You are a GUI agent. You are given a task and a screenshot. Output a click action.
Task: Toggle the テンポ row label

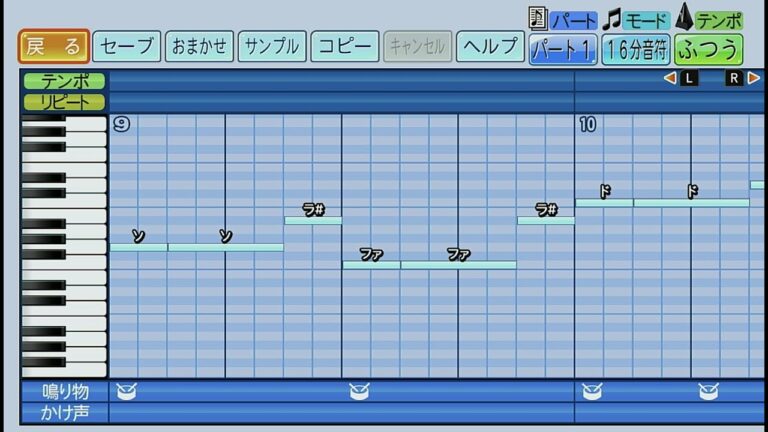point(65,81)
